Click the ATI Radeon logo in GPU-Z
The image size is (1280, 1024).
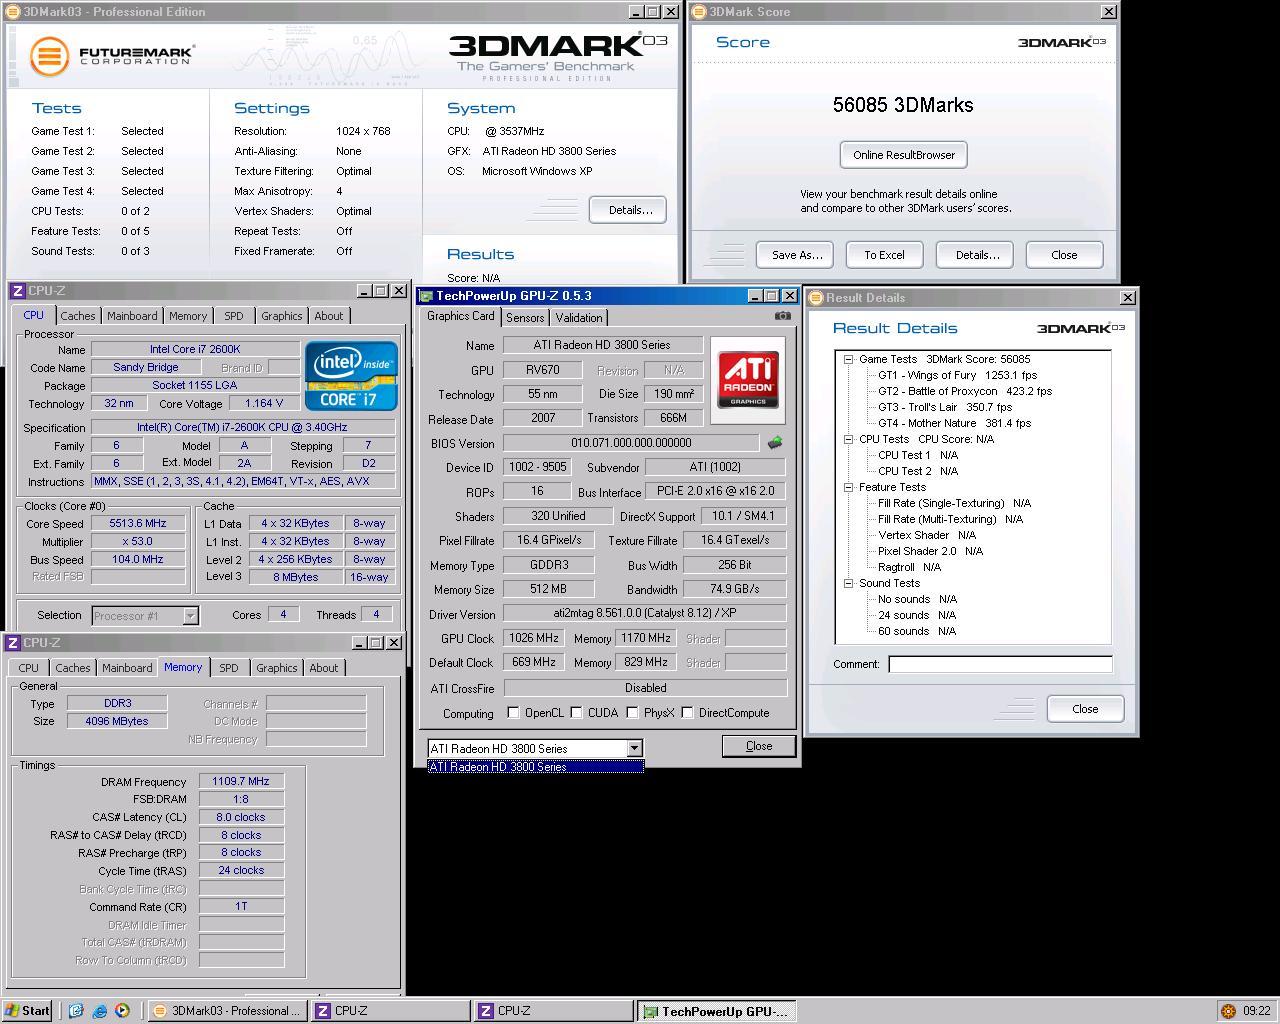tap(747, 379)
